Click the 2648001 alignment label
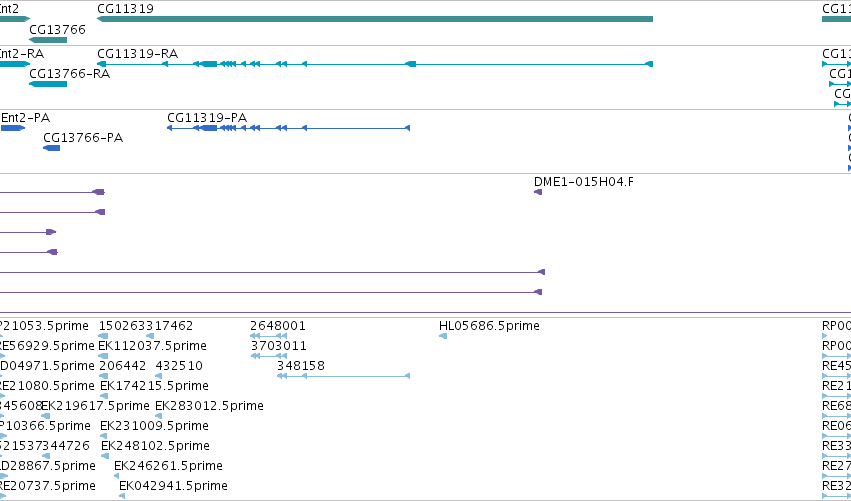 (278, 326)
